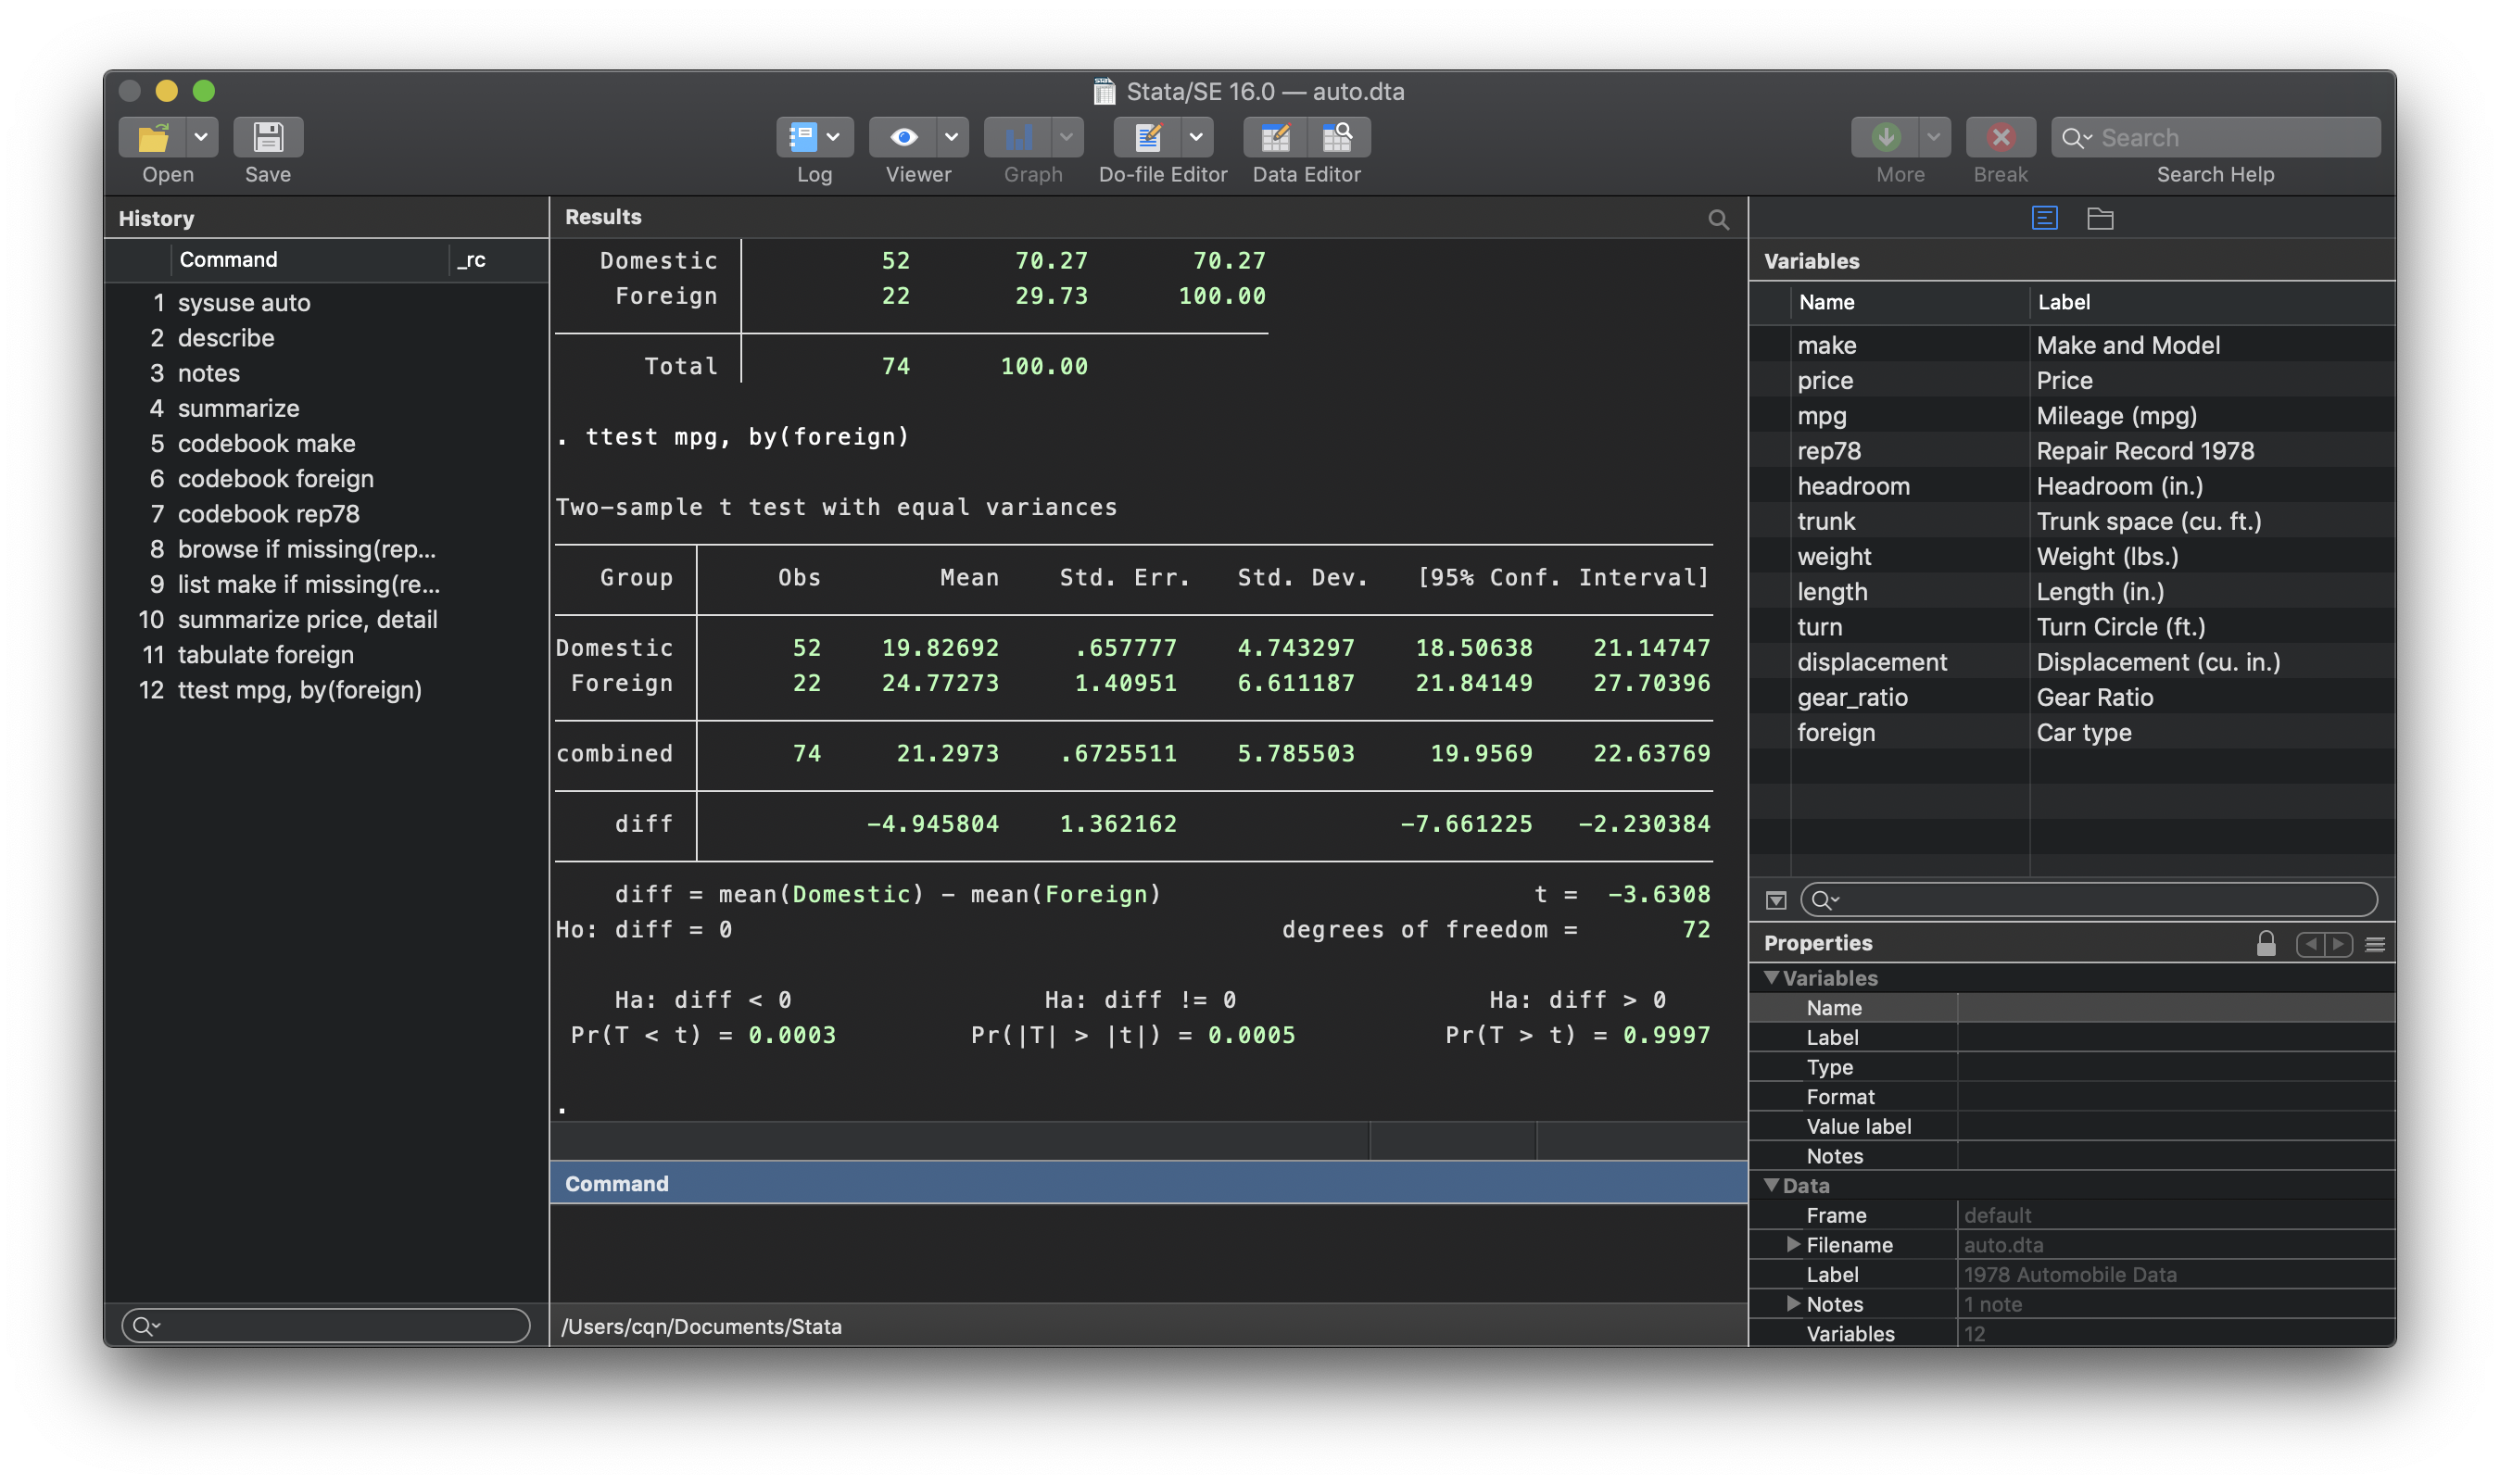Viewport: 2500px width, 1484px height.
Task: Click the working directory path in status bar
Action: coord(701,1326)
